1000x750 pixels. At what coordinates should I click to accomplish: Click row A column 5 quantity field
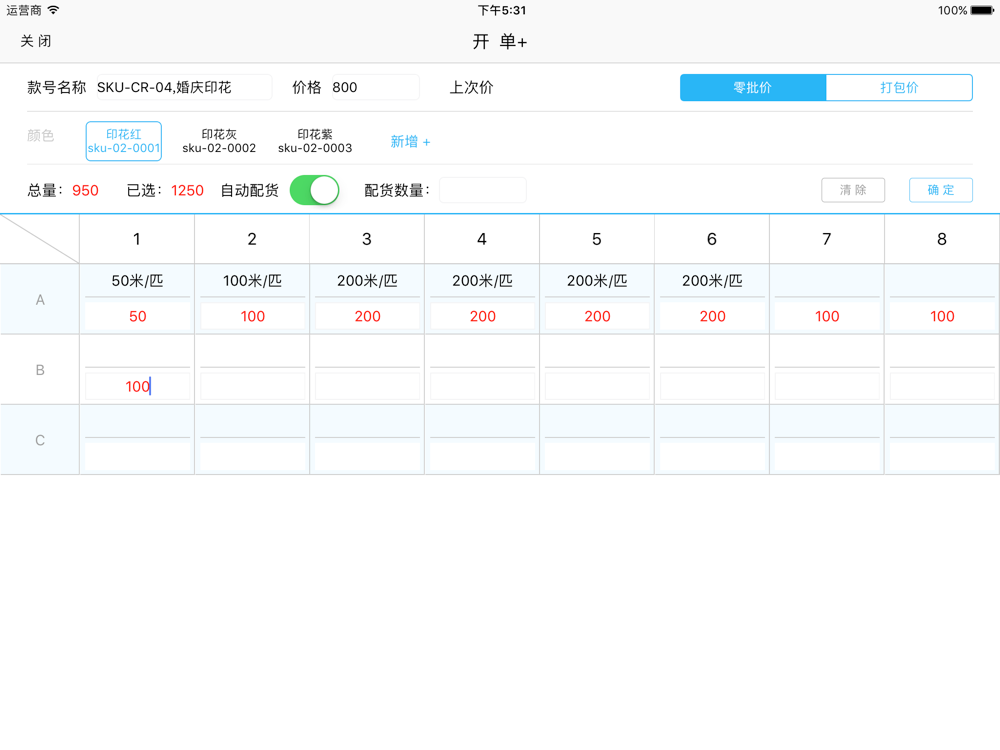[598, 316]
